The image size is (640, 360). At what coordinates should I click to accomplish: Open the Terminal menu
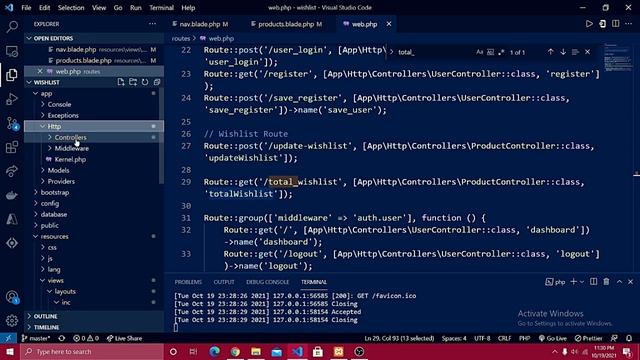tap(161, 8)
